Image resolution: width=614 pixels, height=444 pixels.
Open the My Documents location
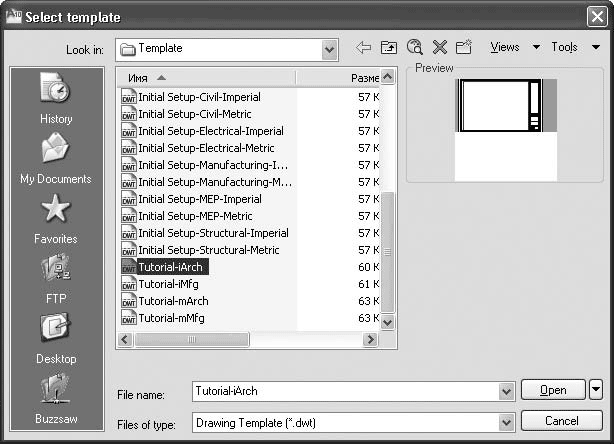pos(56,158)
